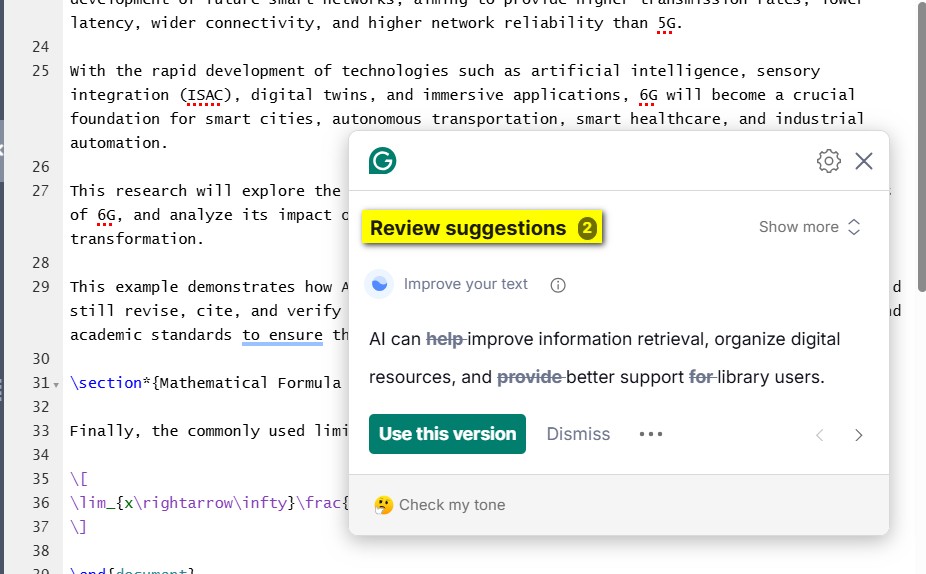This screenshot has height=574, width=926.
Task: Open more options ellipsis menu
Action: 651,434
